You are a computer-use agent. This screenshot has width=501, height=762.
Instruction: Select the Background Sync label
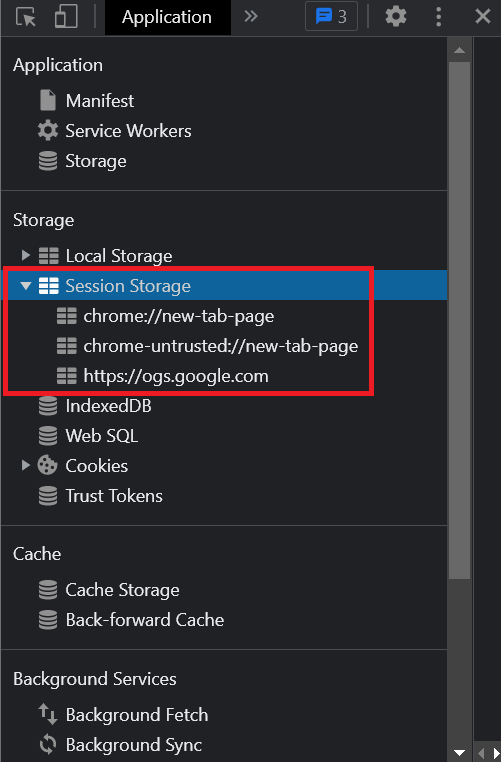pos(134,745)
